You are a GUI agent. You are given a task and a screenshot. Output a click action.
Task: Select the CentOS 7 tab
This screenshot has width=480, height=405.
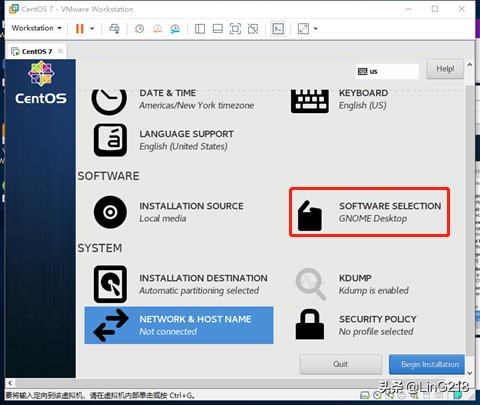pos(37,51)
